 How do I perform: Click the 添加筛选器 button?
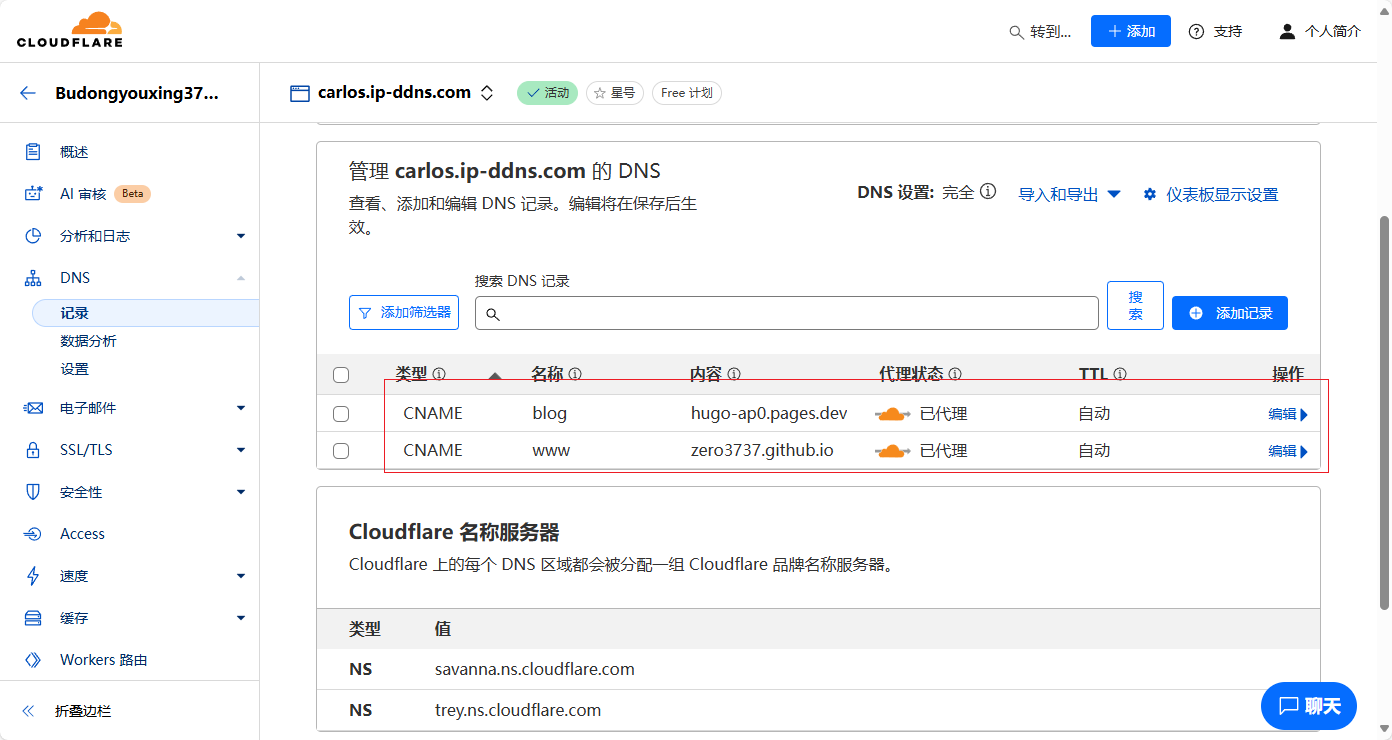(x=404, y=312)
